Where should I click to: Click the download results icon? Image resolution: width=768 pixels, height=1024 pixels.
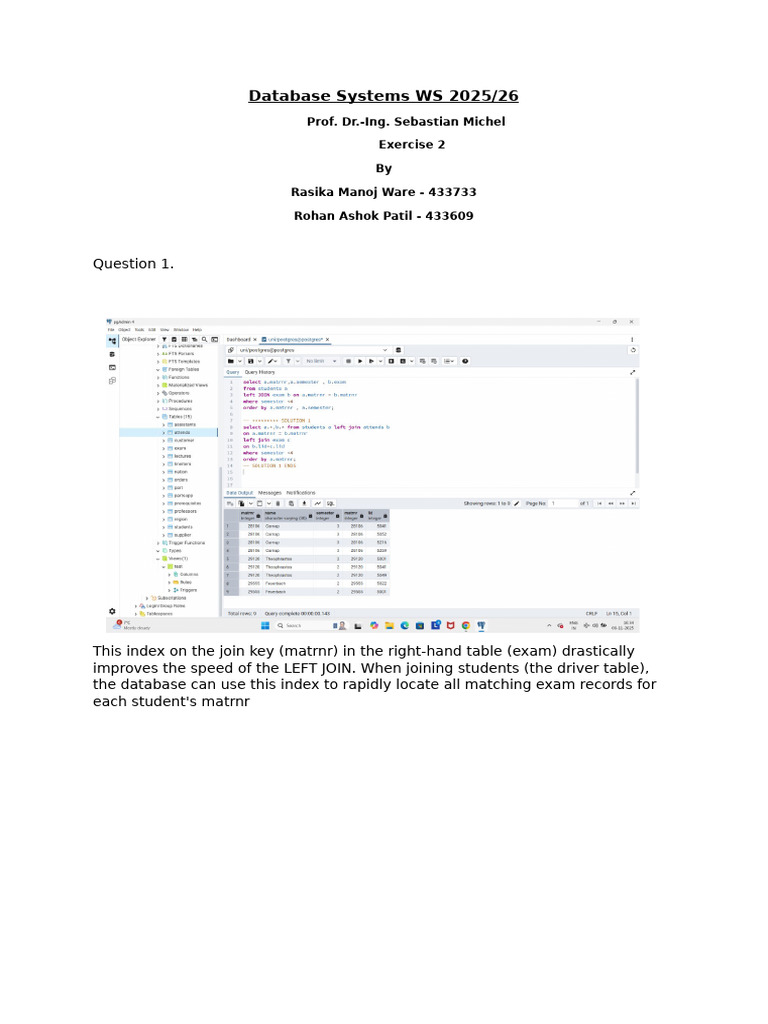coord(304,504)
